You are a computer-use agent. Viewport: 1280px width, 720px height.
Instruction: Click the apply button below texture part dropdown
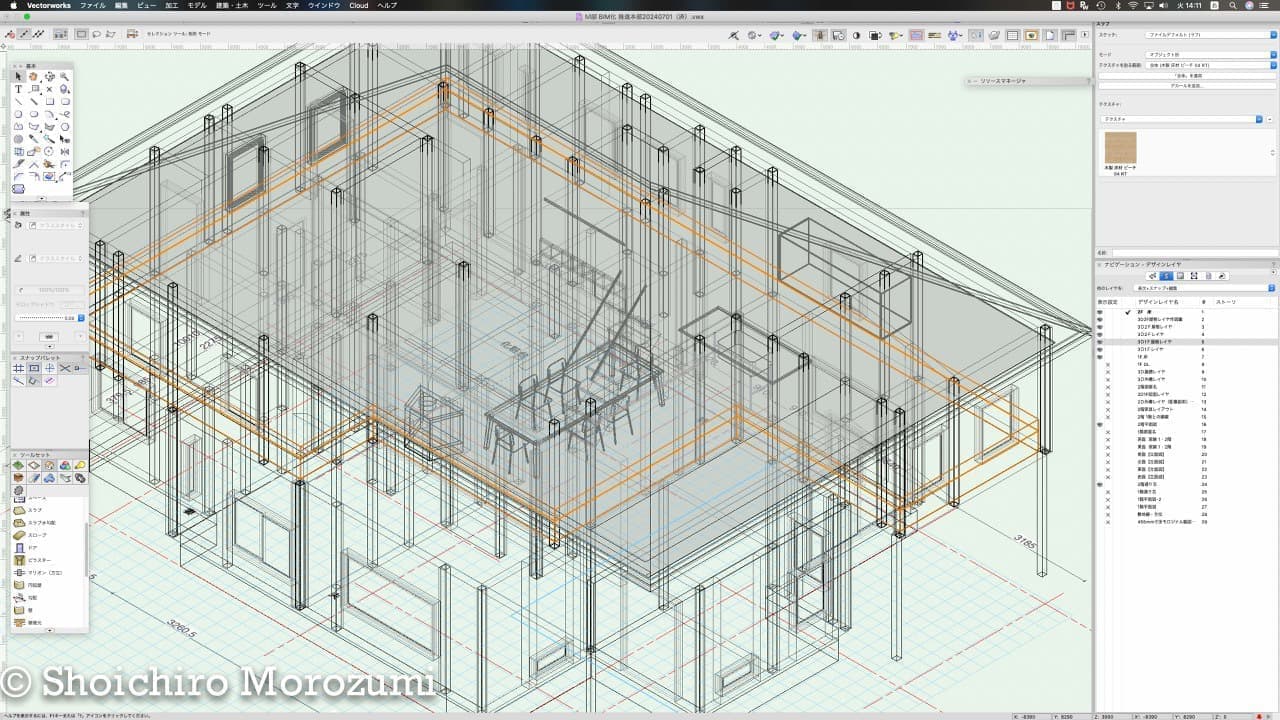[1187, 75]
